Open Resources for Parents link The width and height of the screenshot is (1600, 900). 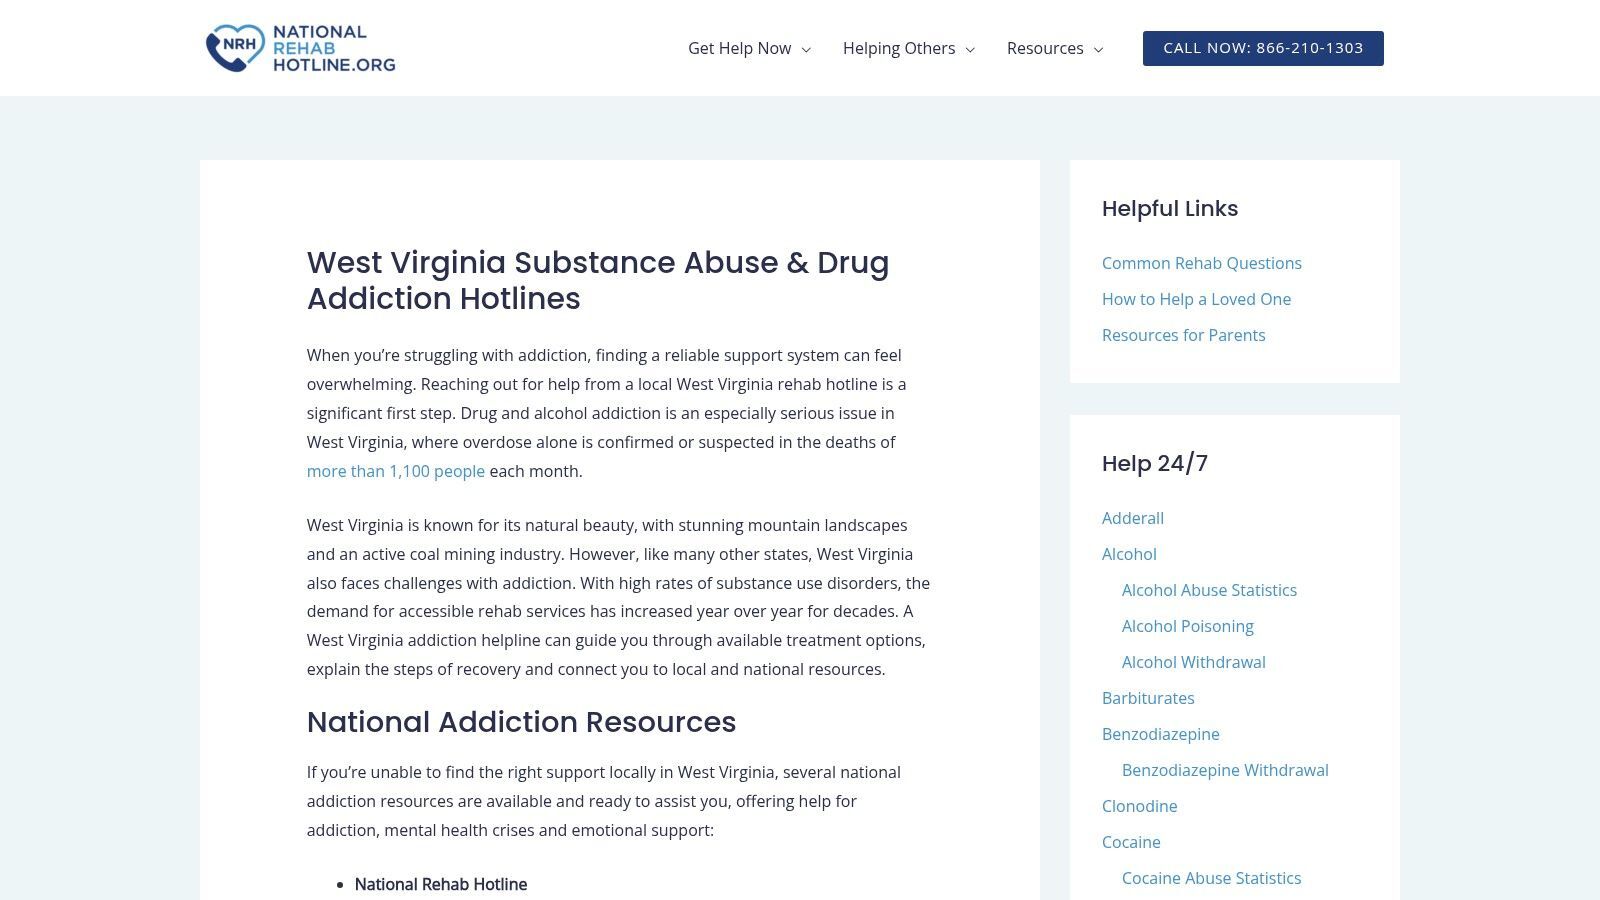click(x=1183, y=335)
